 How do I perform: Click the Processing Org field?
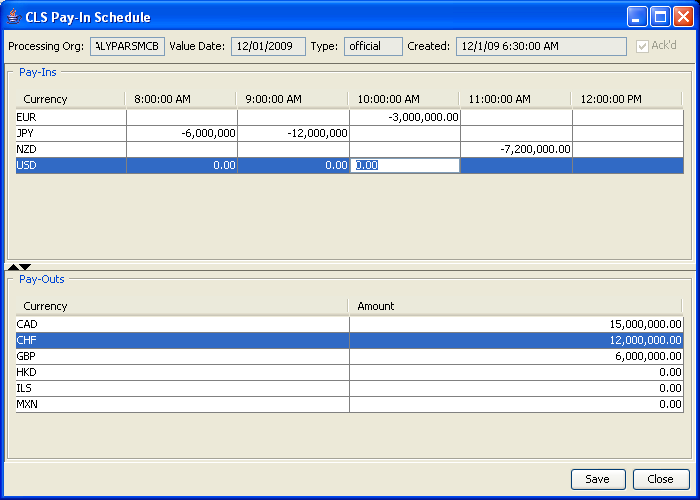(x=127, y=46)
